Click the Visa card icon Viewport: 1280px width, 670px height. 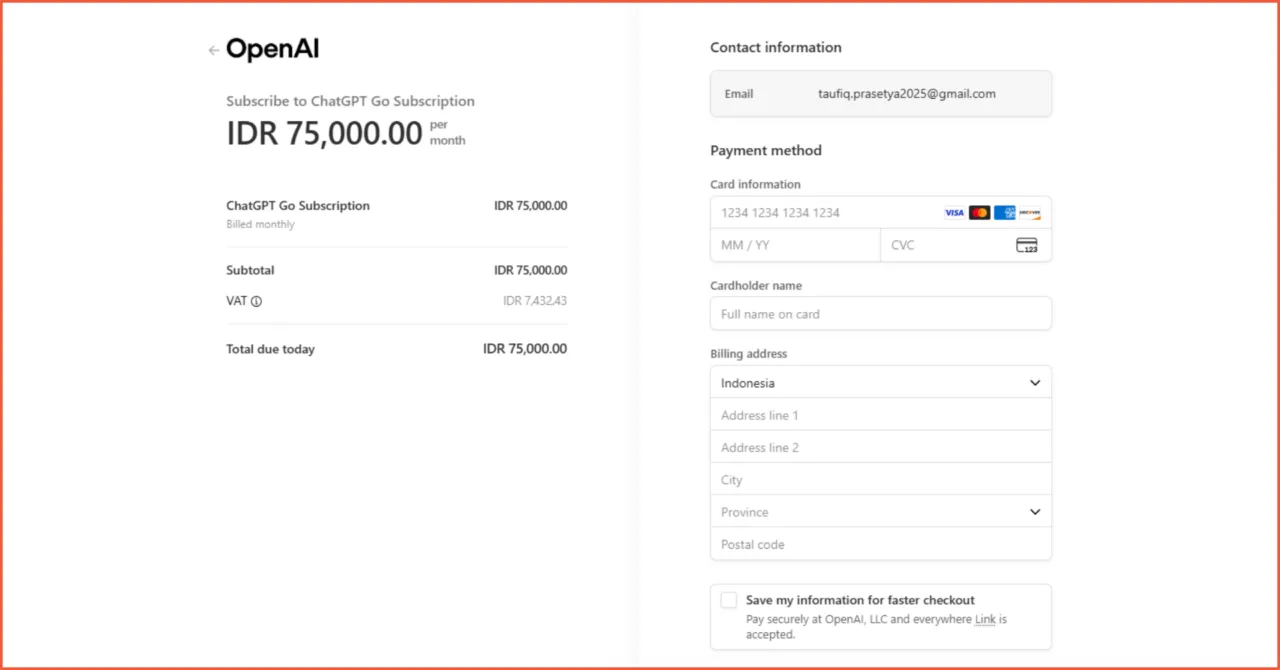pos(954,213)
